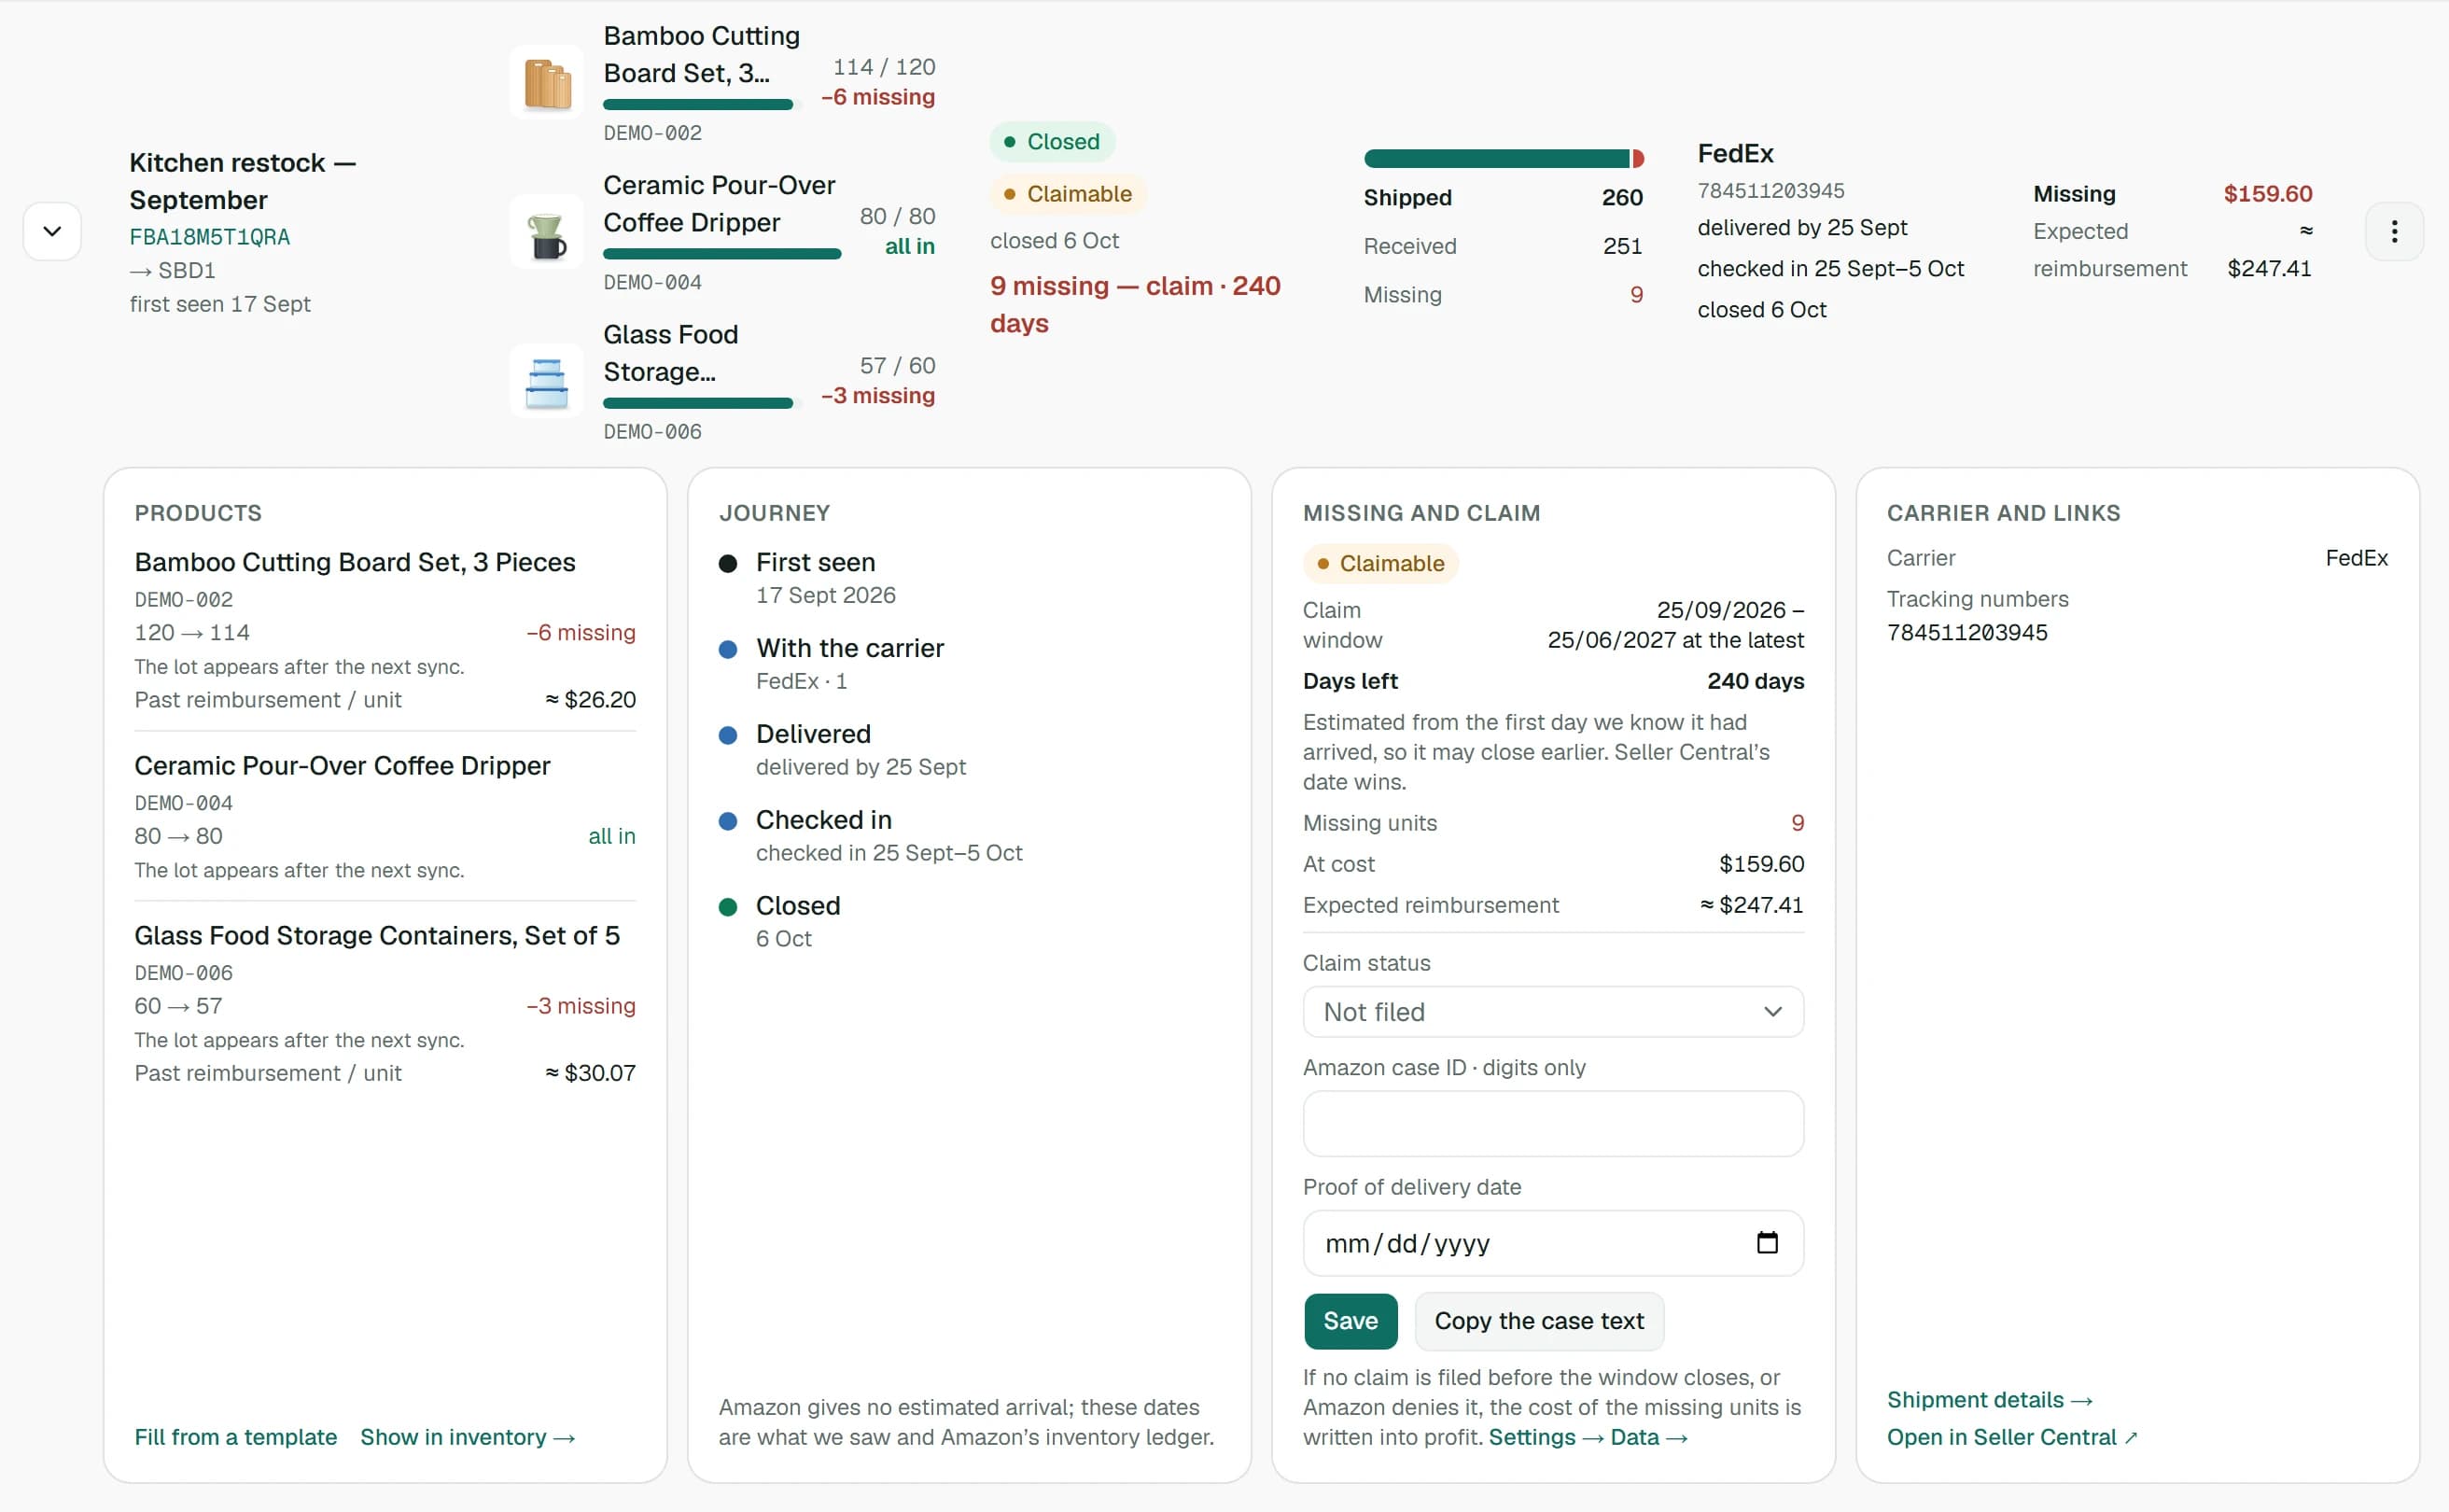Viewport: 2449px width, 1512px height.
Task: Click the Glass Food Storage thumbnail
Action: [x=547, y=381]
